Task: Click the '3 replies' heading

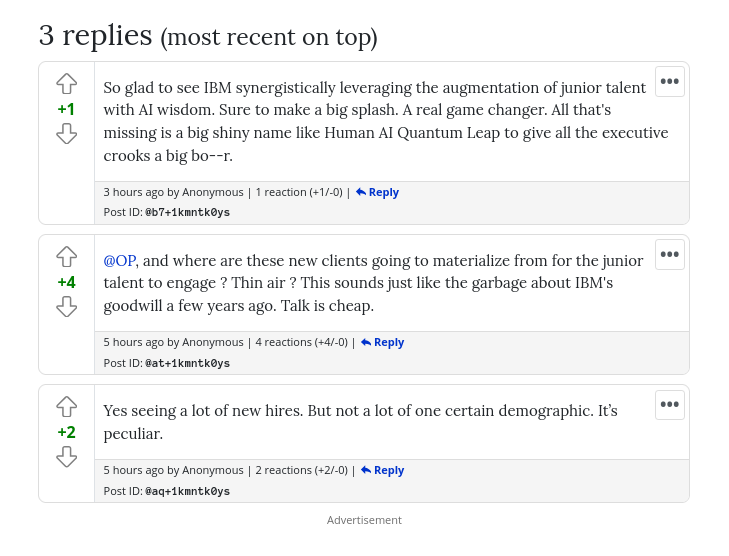Action: [95, 36]
